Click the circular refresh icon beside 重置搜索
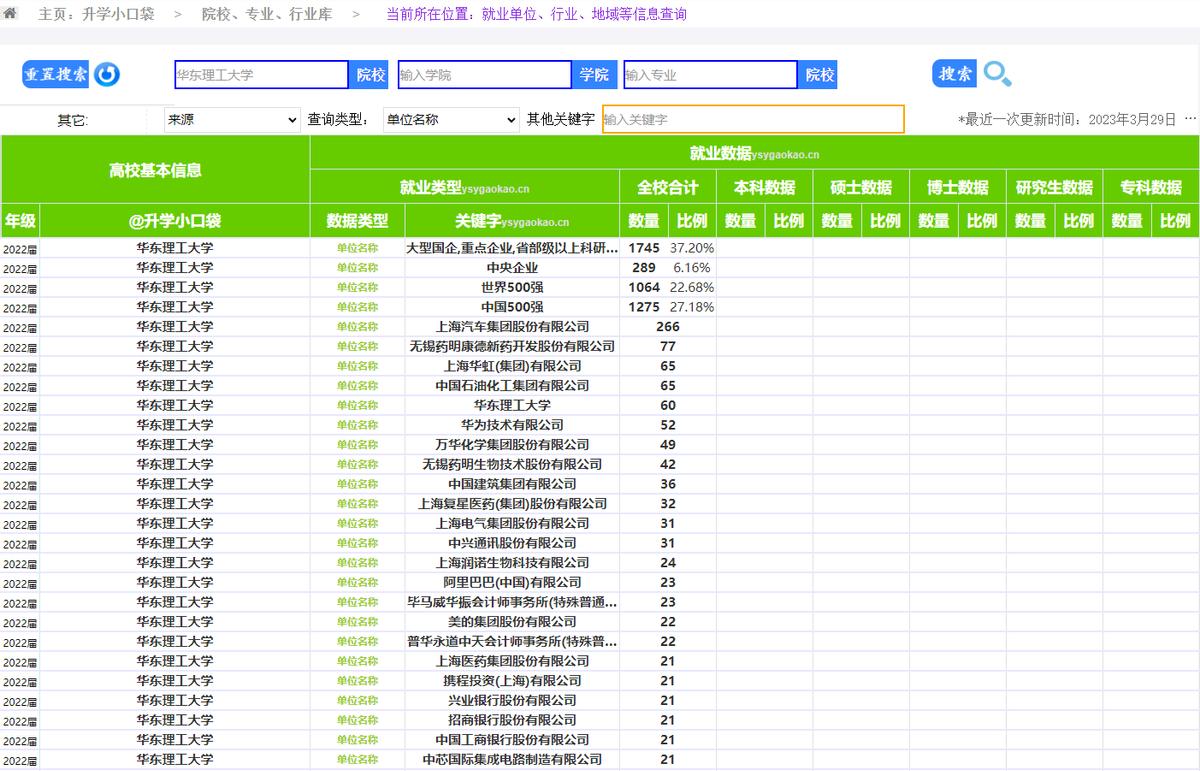Screen dimensions: 1200x771 (107, 74)
